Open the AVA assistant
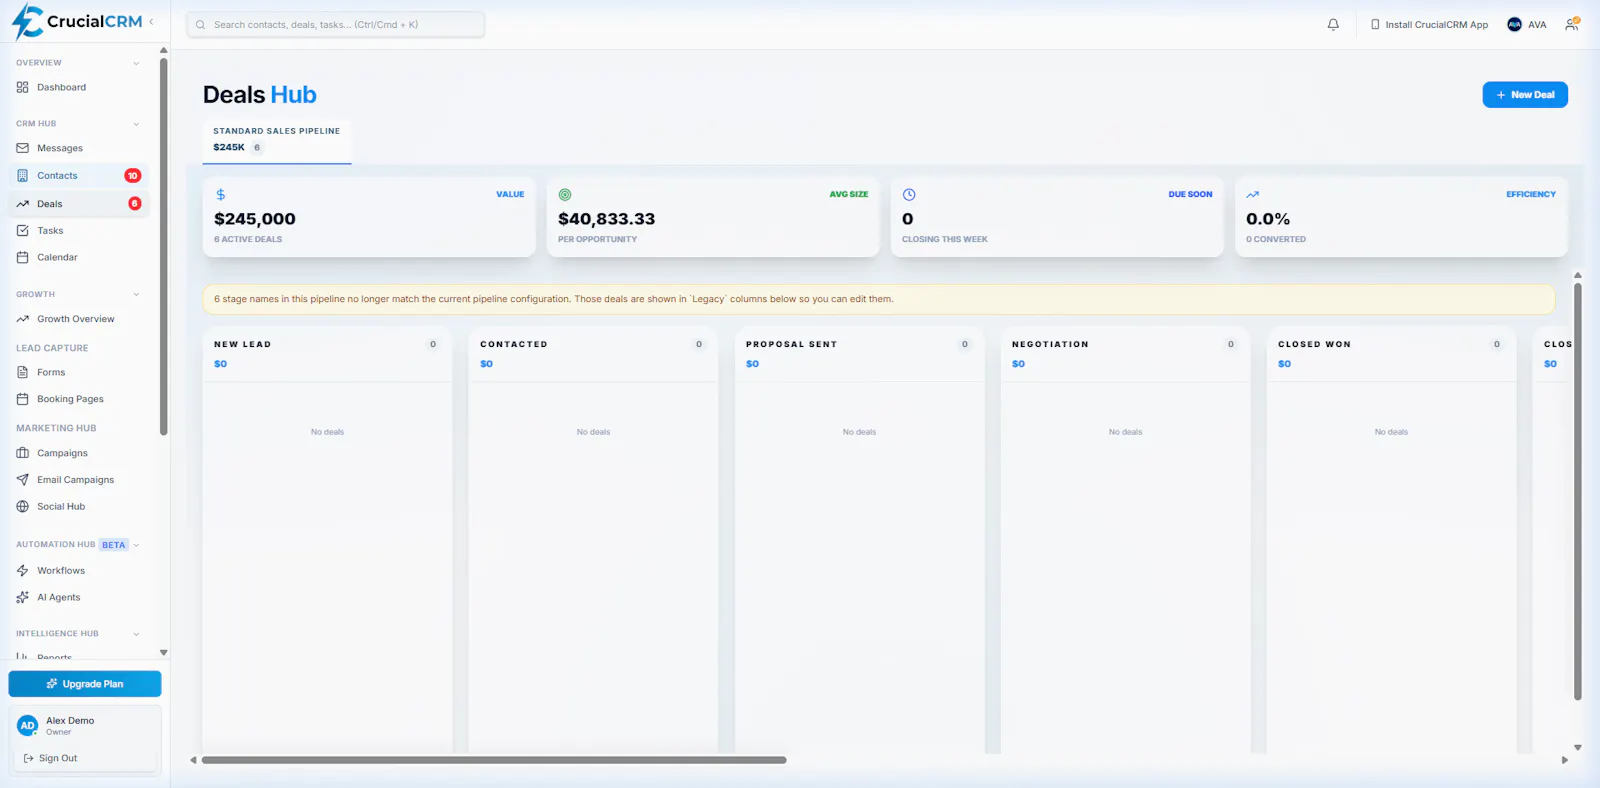Viewport: 1600px width, 788px height. click(x=1526, y=24)
